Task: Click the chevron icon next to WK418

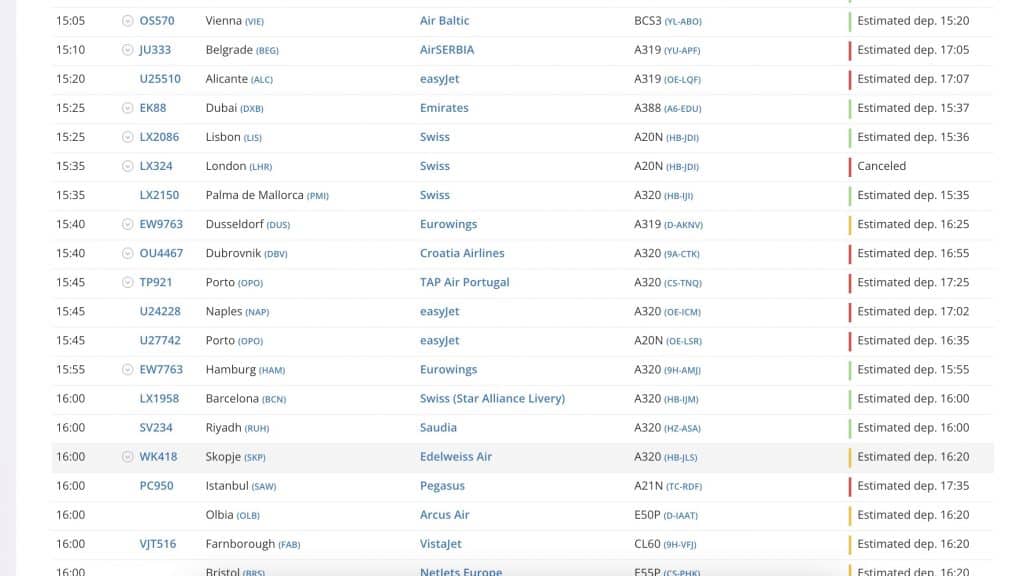Action: [127, 457]
